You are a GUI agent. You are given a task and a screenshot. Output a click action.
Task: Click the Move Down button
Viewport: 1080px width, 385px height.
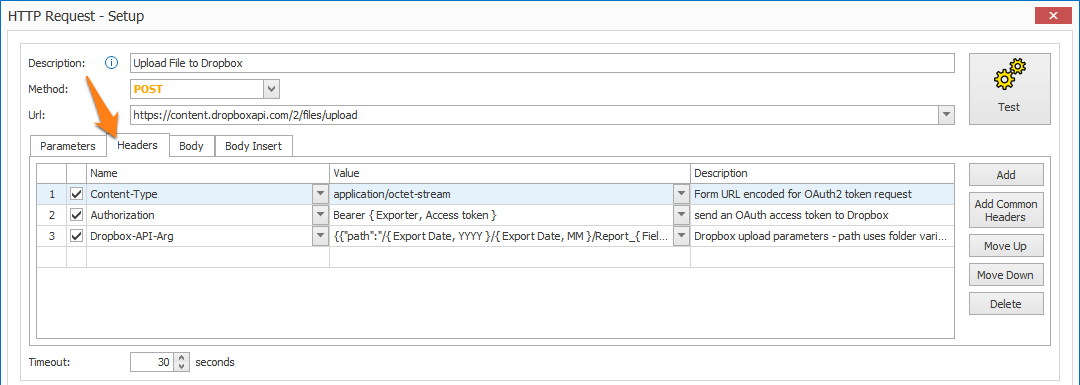[x=1006, y=275]
